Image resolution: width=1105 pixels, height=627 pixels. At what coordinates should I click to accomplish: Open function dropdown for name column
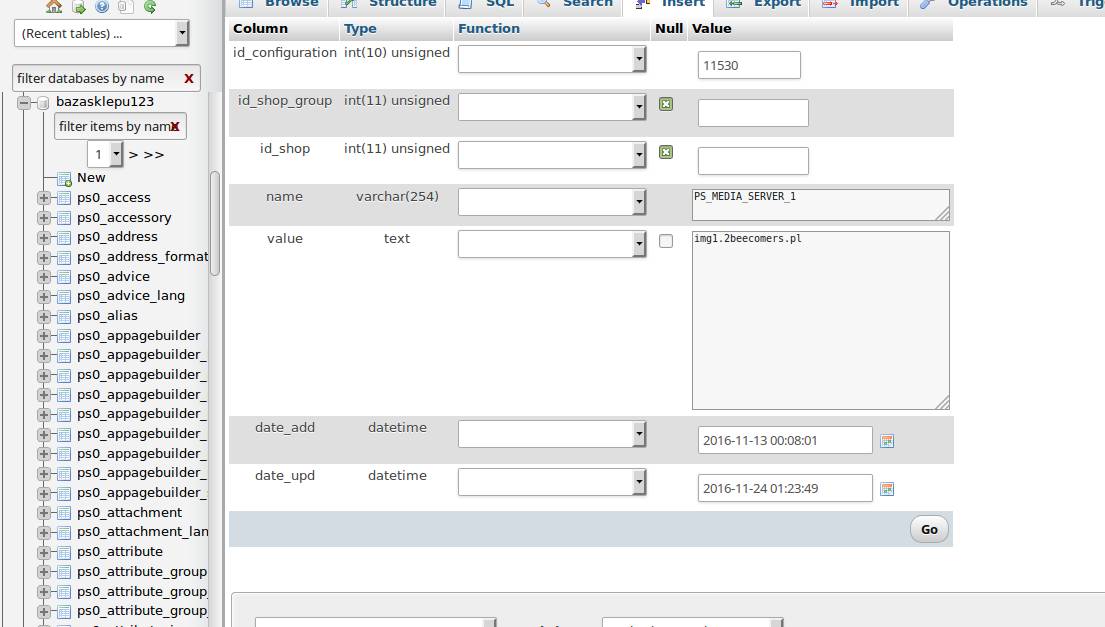coord(552,202)
